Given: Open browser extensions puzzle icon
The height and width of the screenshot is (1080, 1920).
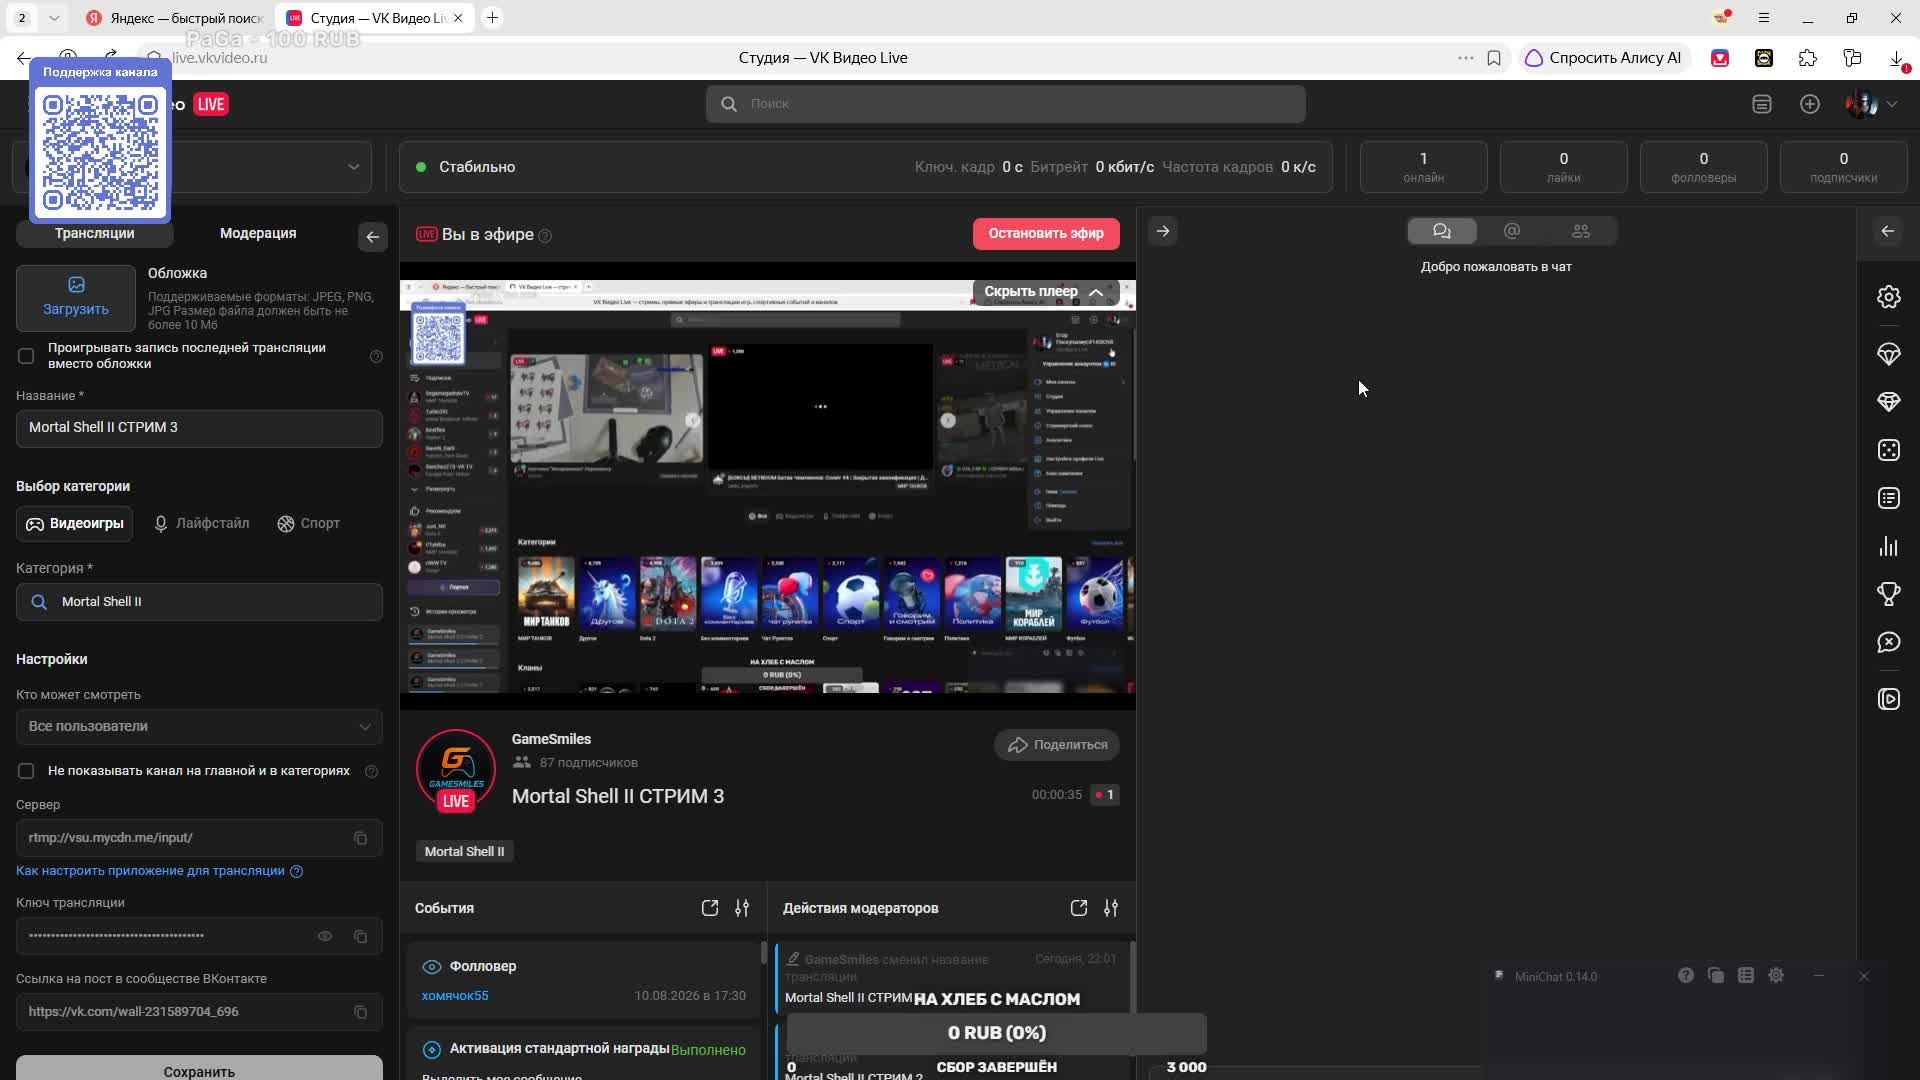Looking at the screenshot, I should pyautogui.click(x=1808, y=58).
